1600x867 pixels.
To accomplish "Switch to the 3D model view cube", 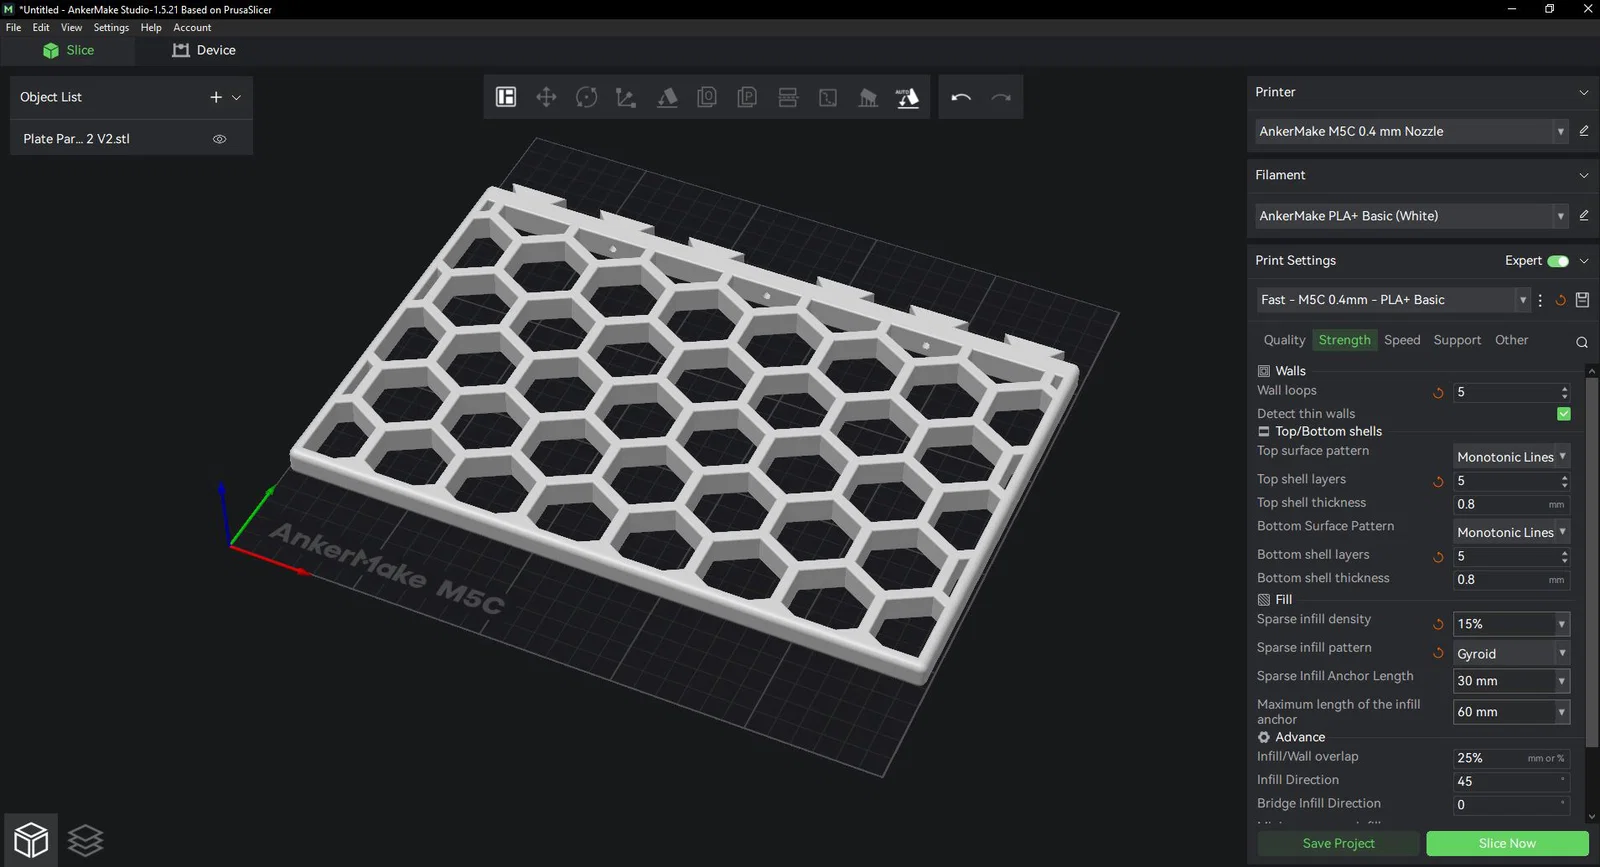I will coord(31,840).
